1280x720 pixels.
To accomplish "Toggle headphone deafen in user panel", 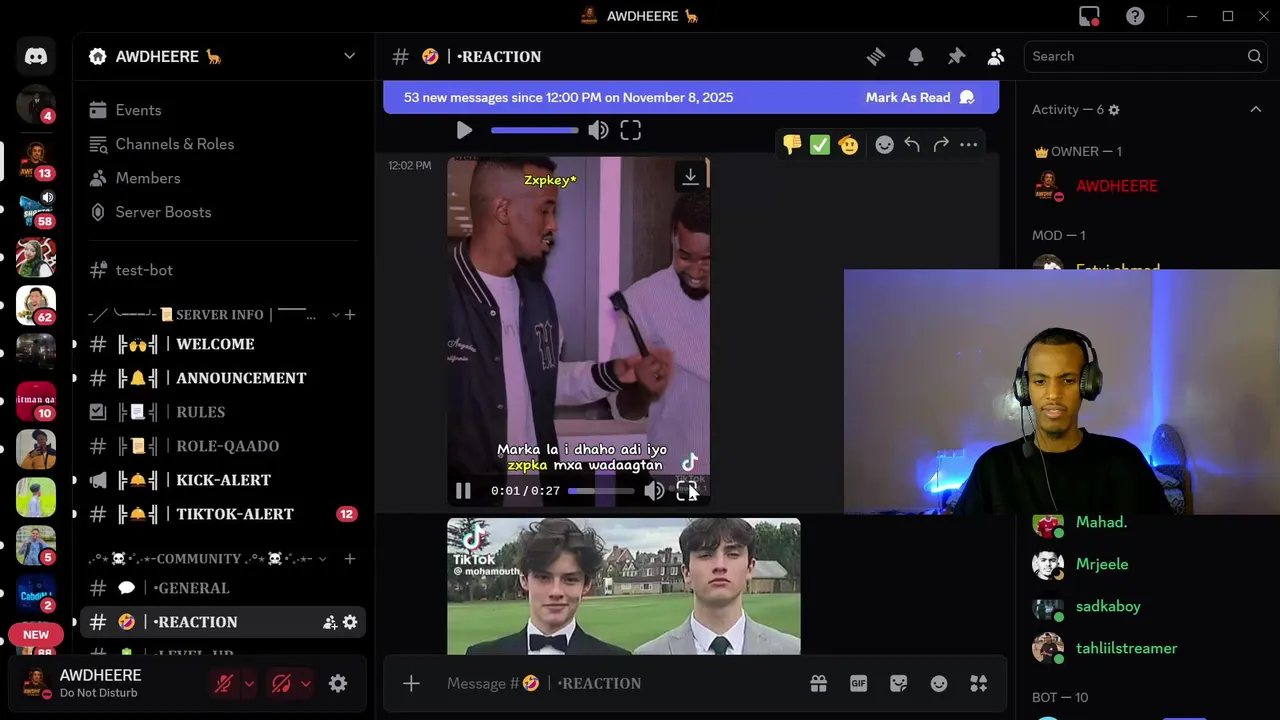I will pyautogui.click(x=281, y=684).
